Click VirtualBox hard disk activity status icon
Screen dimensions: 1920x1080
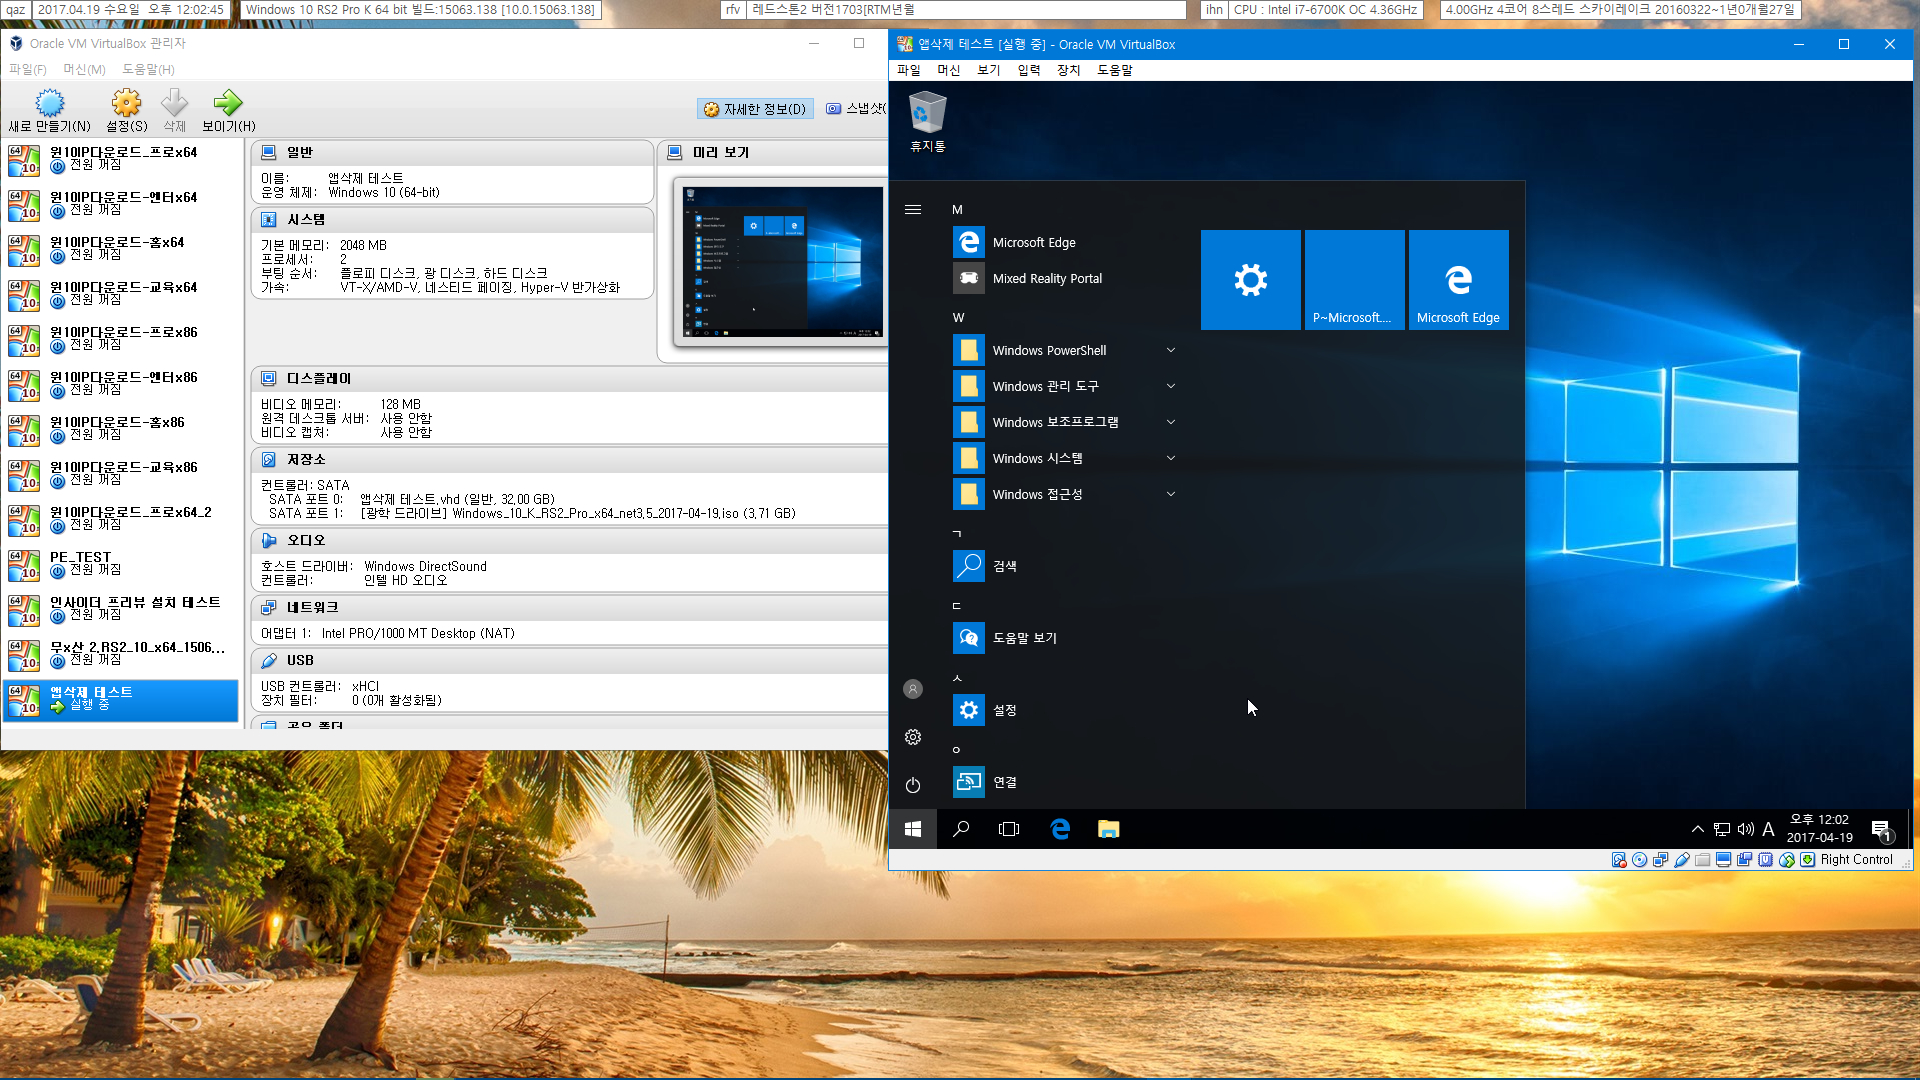coord(1618,860)
